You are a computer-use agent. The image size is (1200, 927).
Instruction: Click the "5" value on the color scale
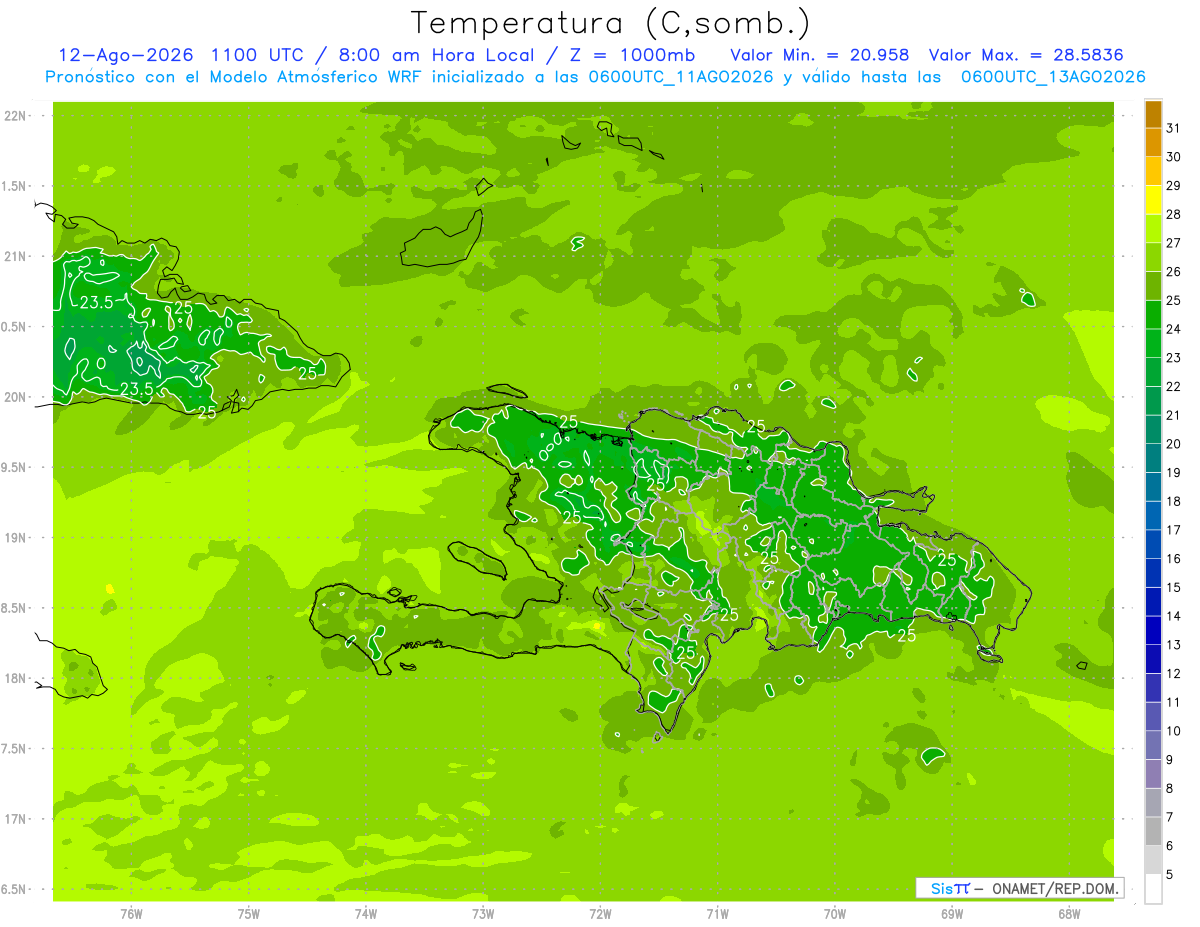[x=1169, y=875]
